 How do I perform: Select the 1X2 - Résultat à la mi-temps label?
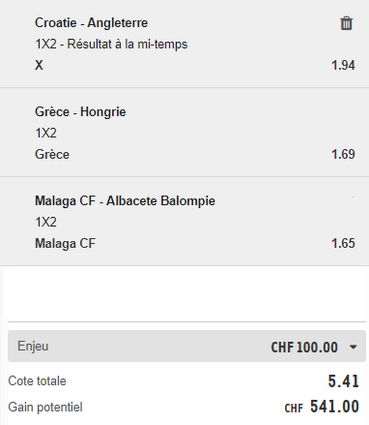(111, 44)
